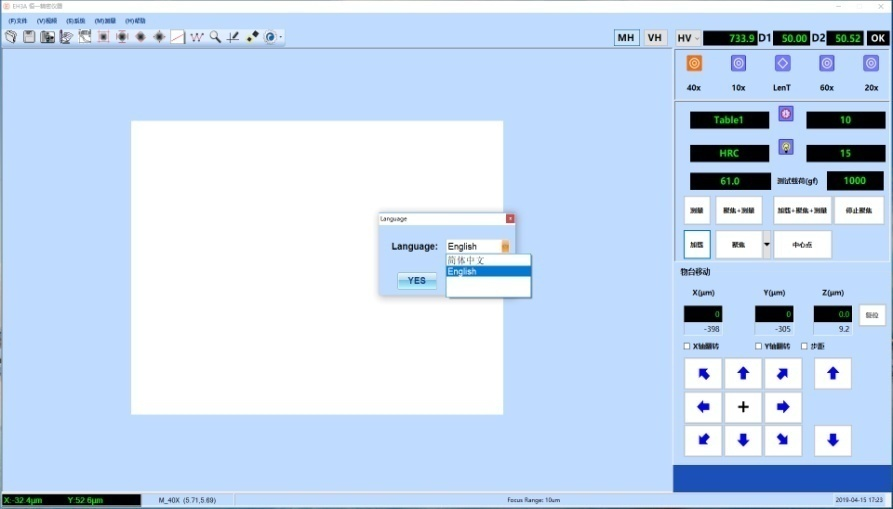
Task: Click the D1 value field showing 50.00
Action: point(791,38)
